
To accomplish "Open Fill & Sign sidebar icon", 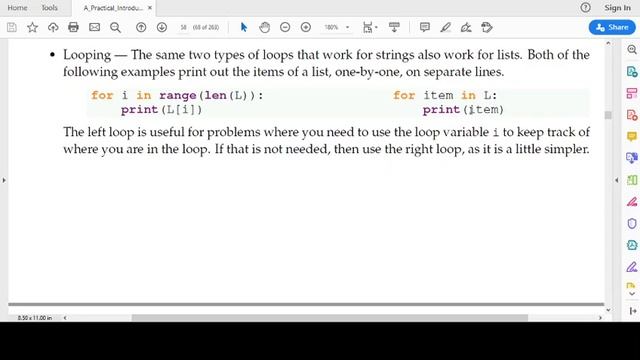I will pyautogui.click(x=632, y=202).
